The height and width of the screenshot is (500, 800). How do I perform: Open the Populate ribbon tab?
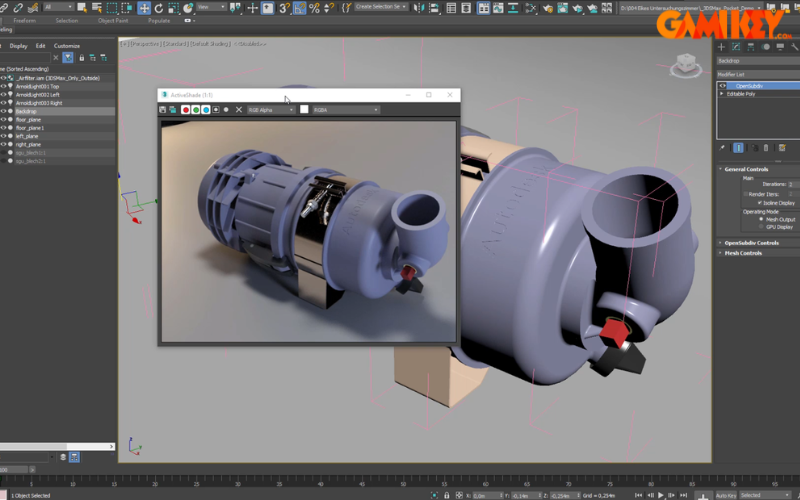pos(159,21)
